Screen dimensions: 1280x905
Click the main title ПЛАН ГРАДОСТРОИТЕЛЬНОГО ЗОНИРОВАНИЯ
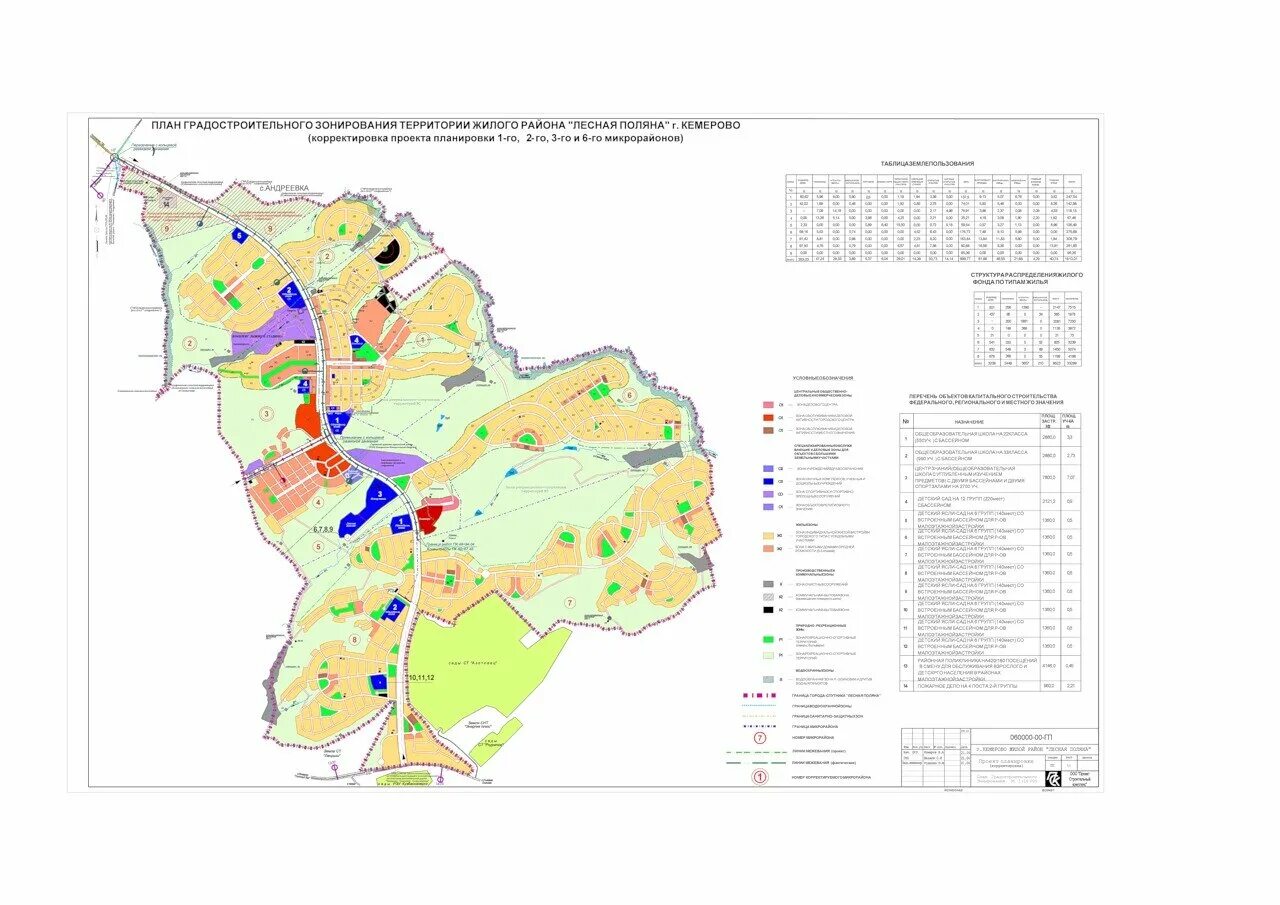(445, 126)
